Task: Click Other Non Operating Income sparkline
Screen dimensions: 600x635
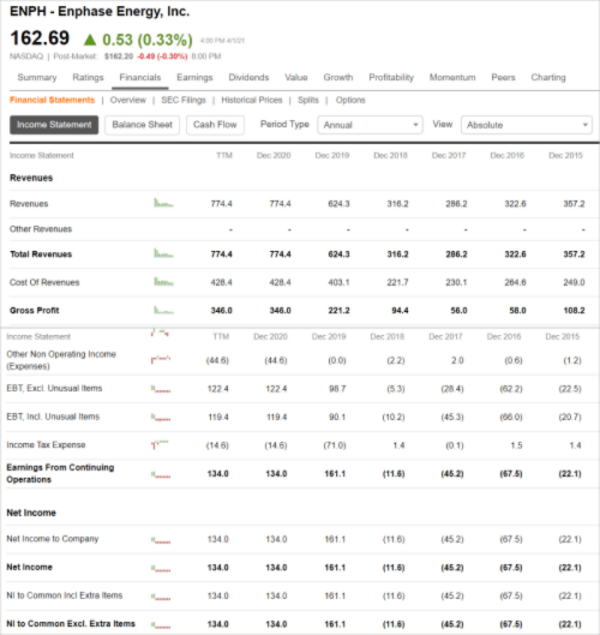Action: pyautogui.click(x=161, y=359)
